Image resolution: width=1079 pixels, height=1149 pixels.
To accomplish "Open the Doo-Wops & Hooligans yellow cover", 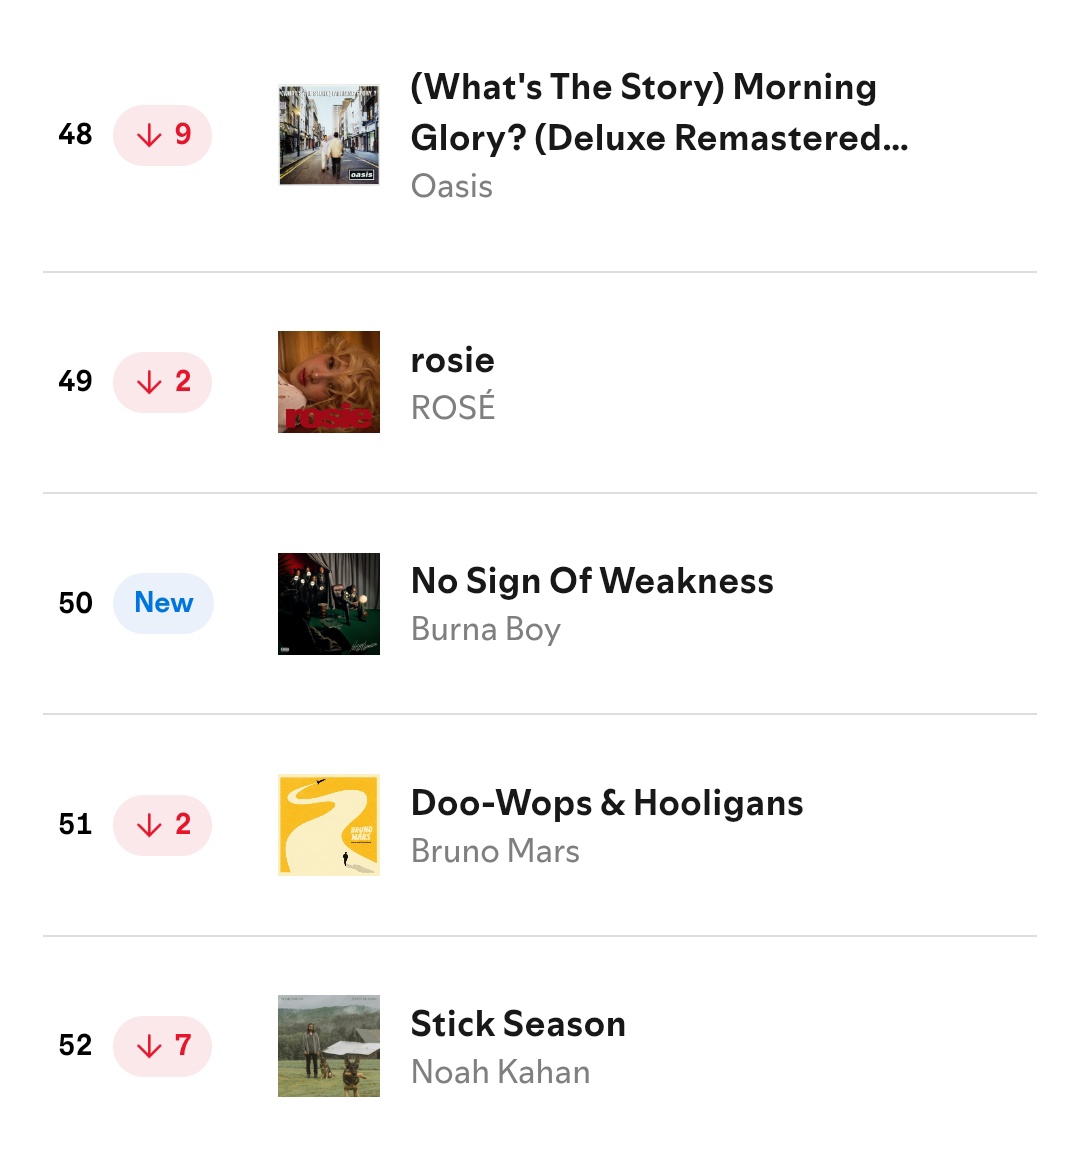I will [x=329, y=825].
